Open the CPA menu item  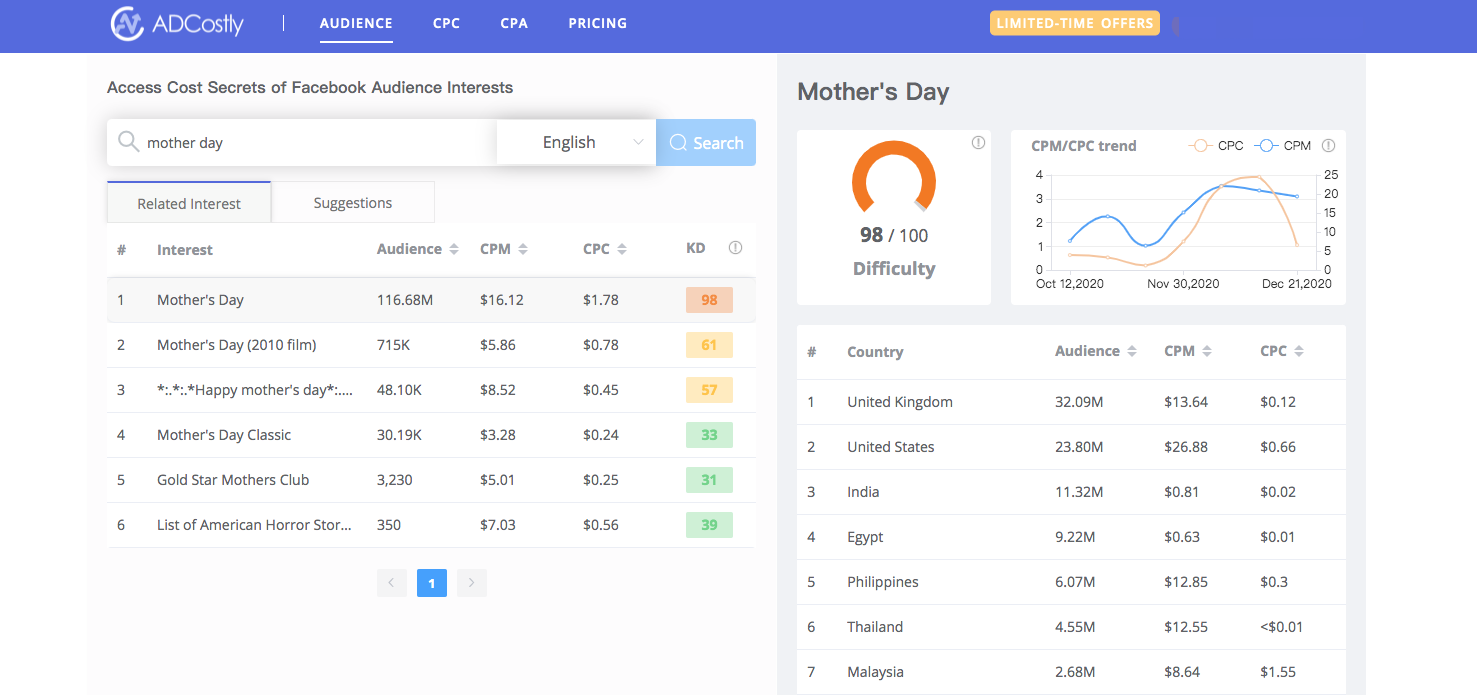(514, 23)
